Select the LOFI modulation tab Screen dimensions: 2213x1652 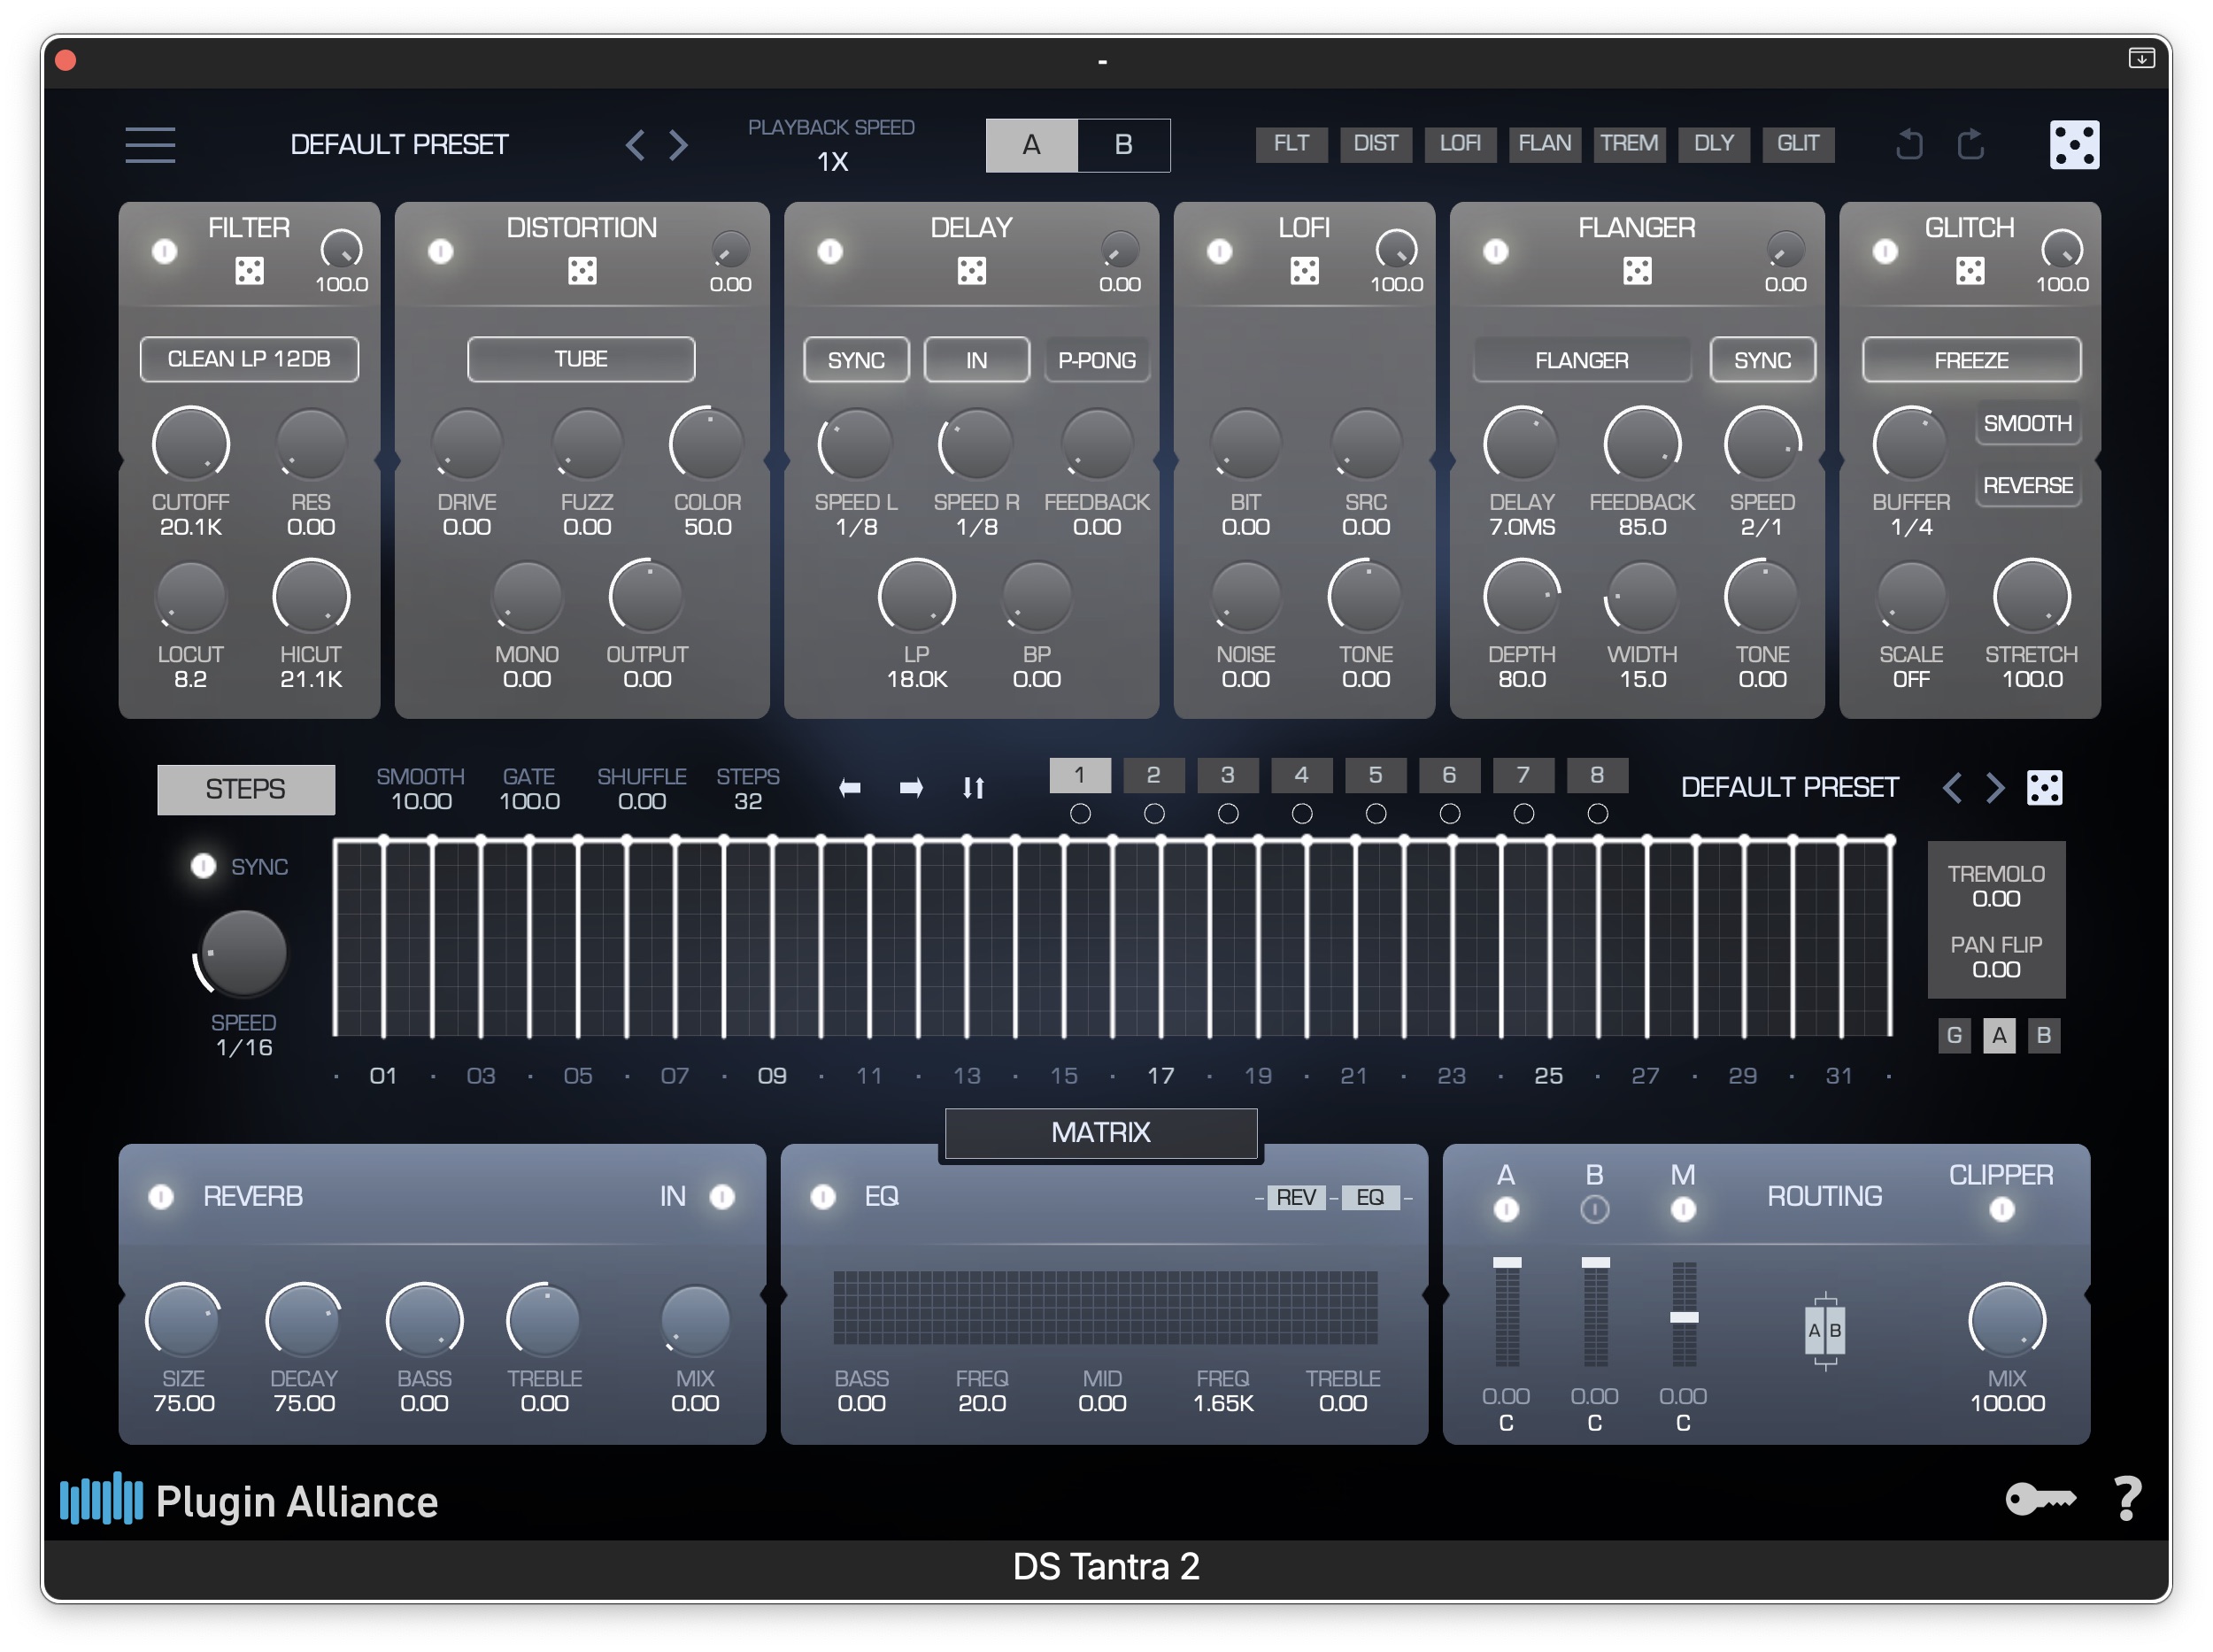[1459, 143]
